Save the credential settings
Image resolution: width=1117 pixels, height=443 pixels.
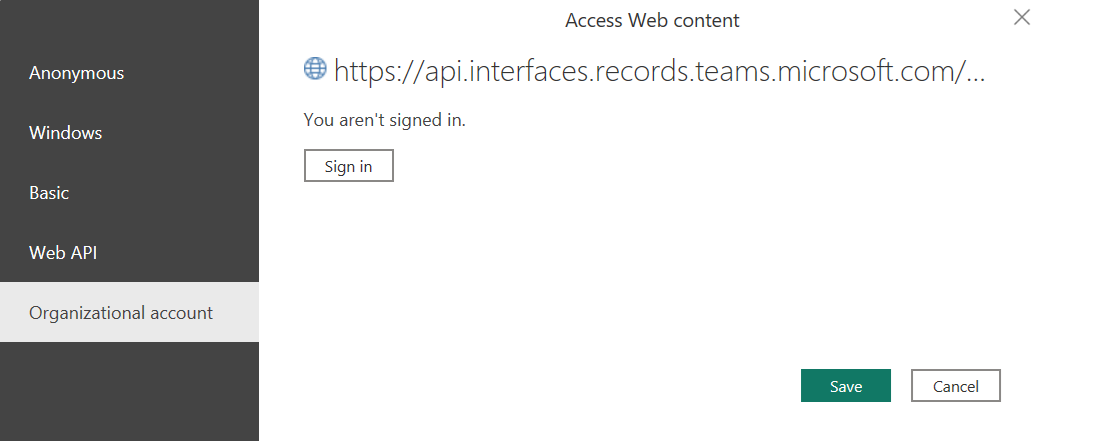(x=845, y=386)
